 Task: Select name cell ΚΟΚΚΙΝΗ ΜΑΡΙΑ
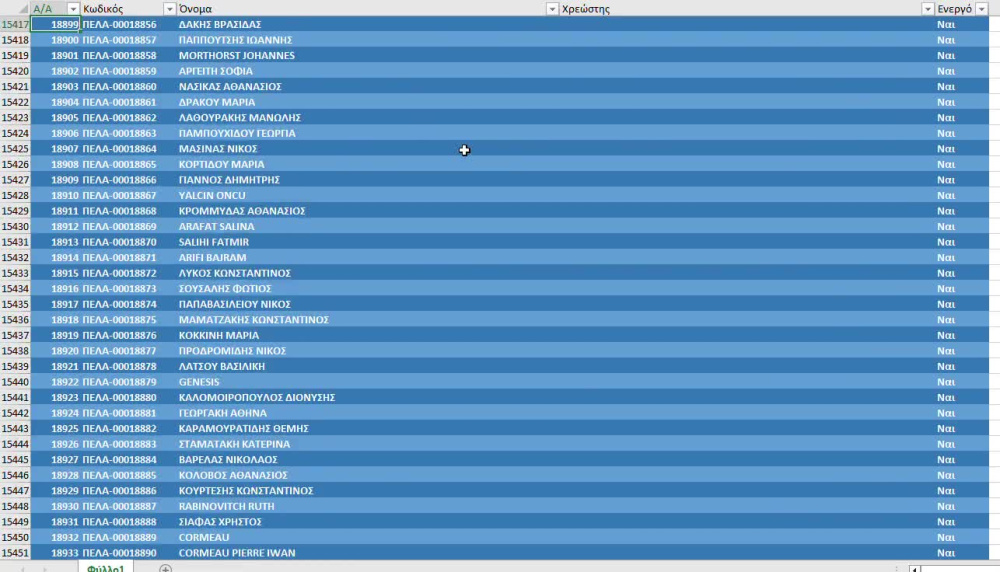pyautogui.click(x=367, y=335)
